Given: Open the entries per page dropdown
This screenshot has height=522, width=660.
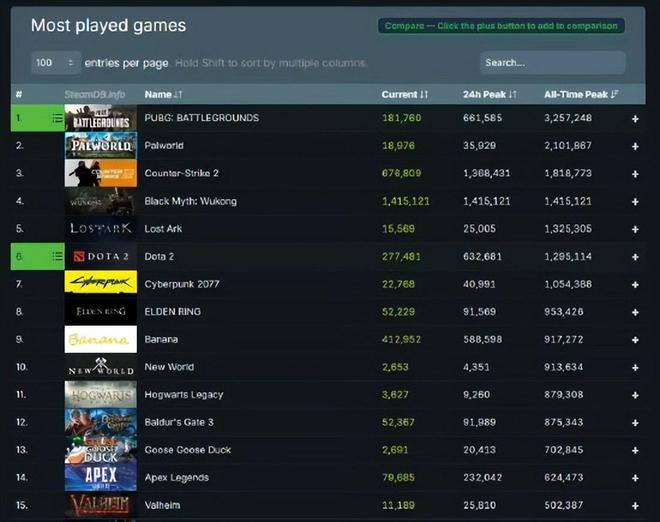Looking at the screenshot, I should pyautogui.click(x=56, y=63).
